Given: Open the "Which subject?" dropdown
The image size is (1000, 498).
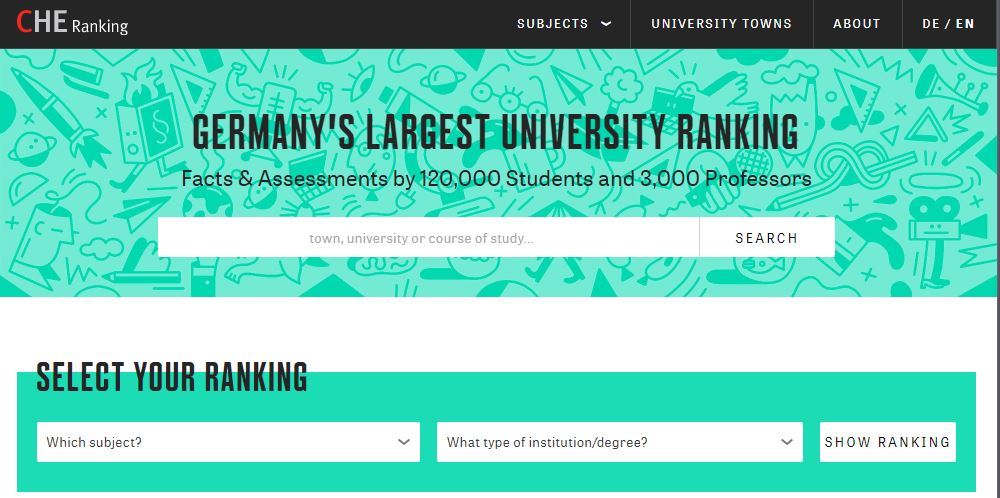Looking at the screenshot, I should coord(228,442).
